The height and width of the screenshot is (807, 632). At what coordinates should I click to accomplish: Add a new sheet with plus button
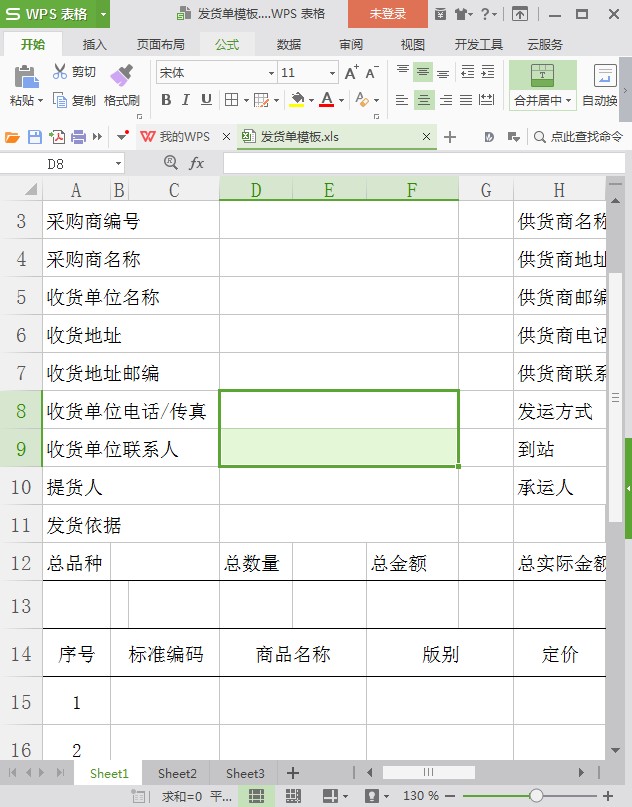[x=293, y=773]
